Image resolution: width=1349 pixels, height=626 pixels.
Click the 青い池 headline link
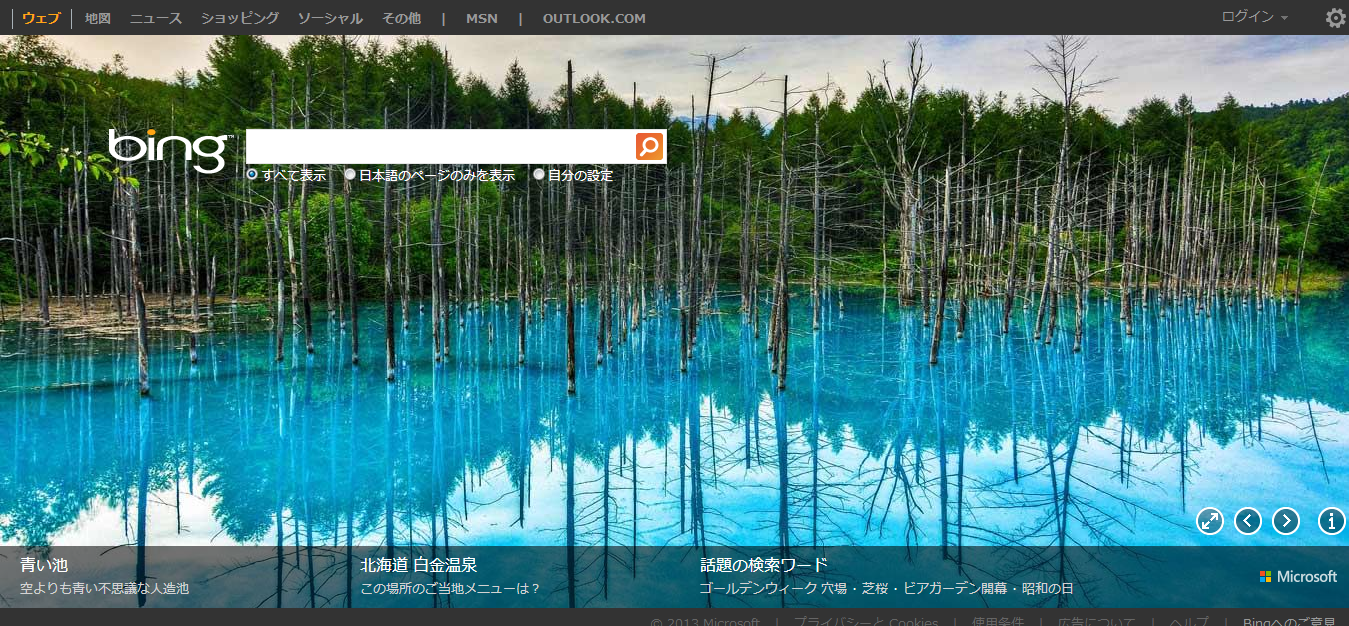click(x=44, y=565)
